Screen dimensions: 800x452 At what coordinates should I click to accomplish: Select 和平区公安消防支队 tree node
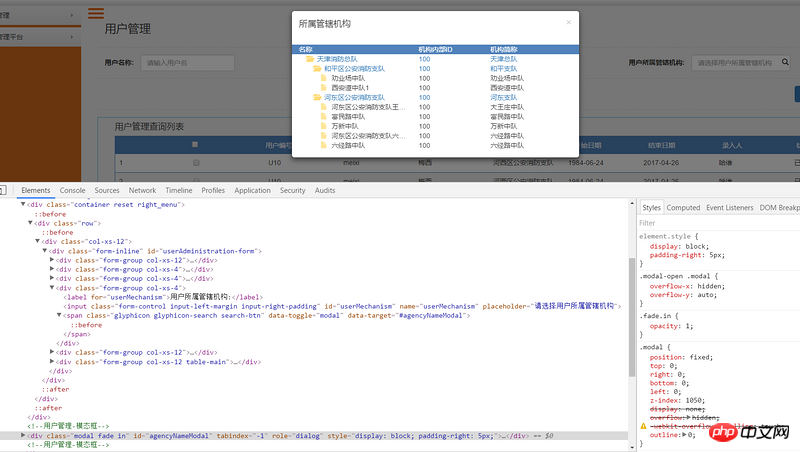click(x=355, y=68)
